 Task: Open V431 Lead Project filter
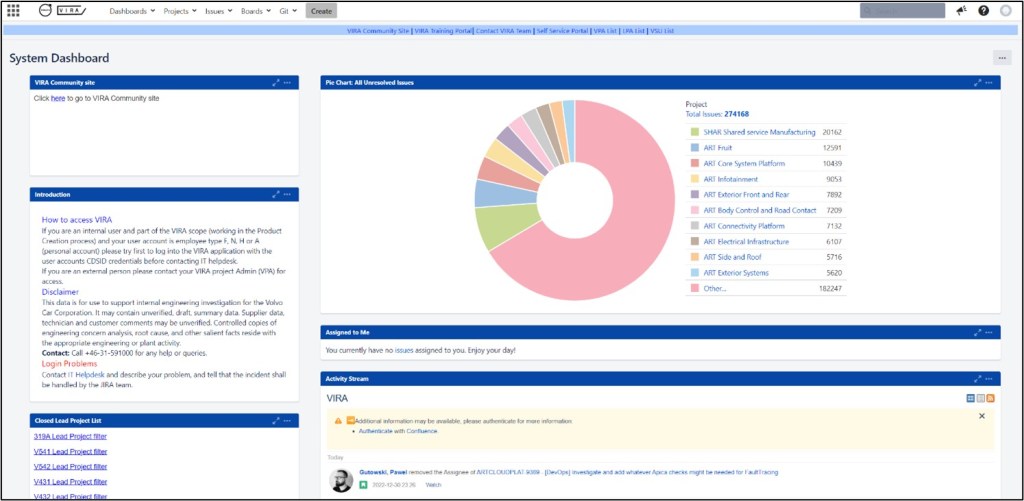click(x=70, y=481)
